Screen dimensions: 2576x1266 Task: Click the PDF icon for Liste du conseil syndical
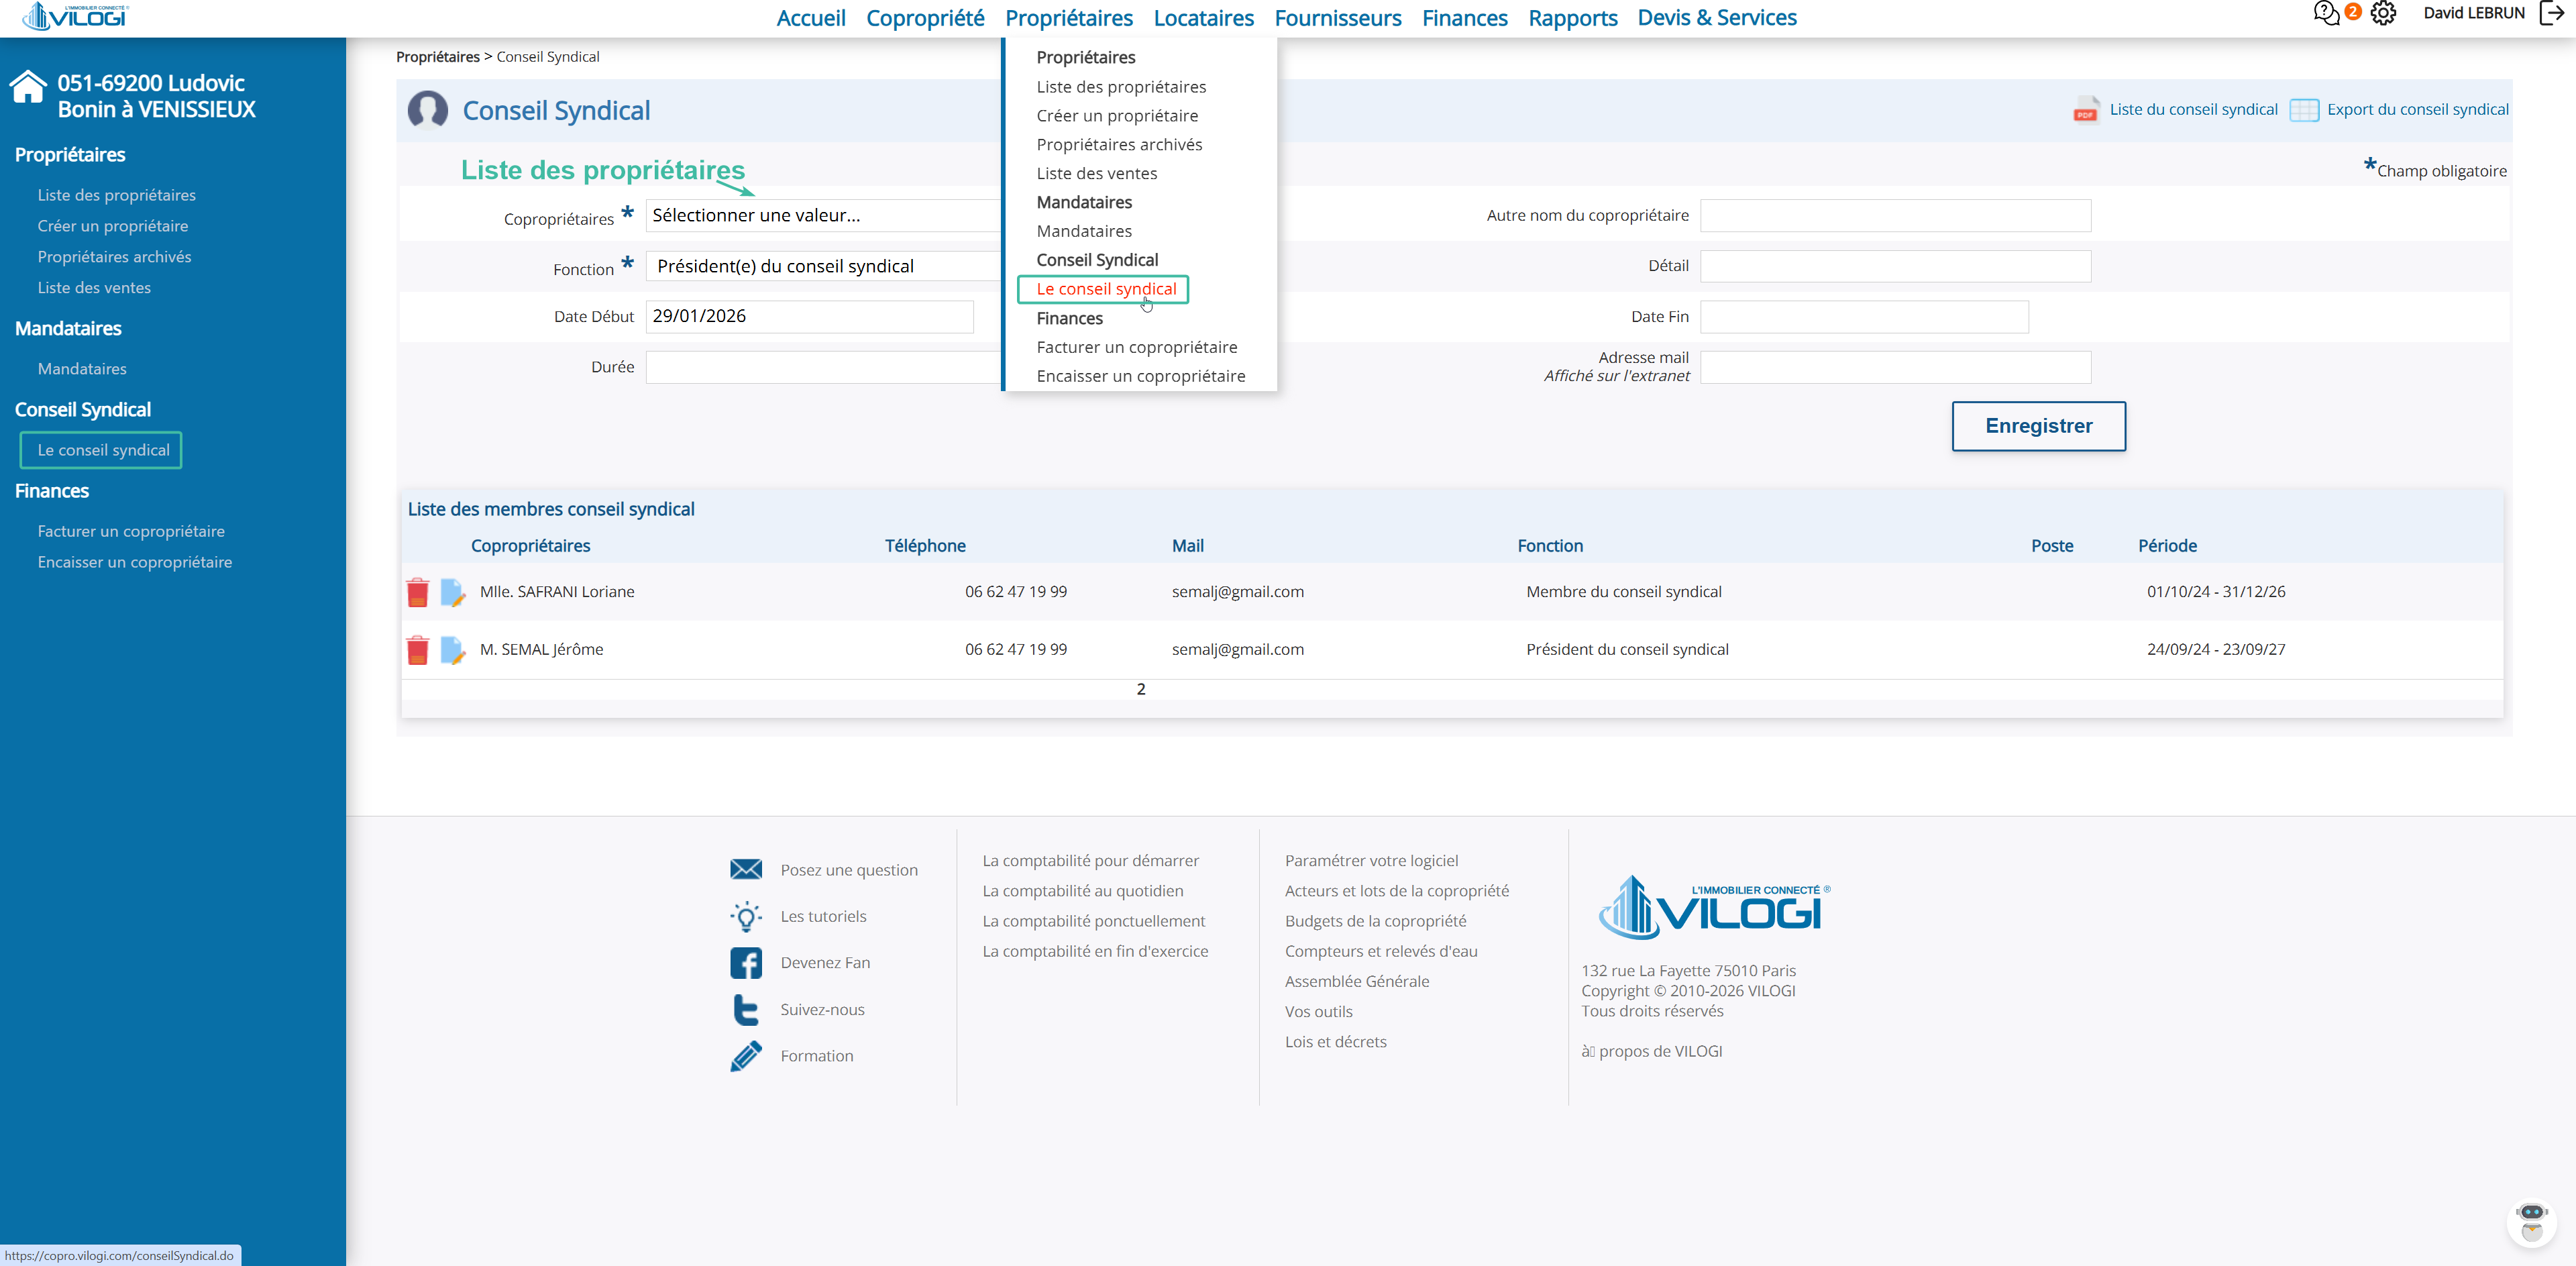(x=2086, y=109)
